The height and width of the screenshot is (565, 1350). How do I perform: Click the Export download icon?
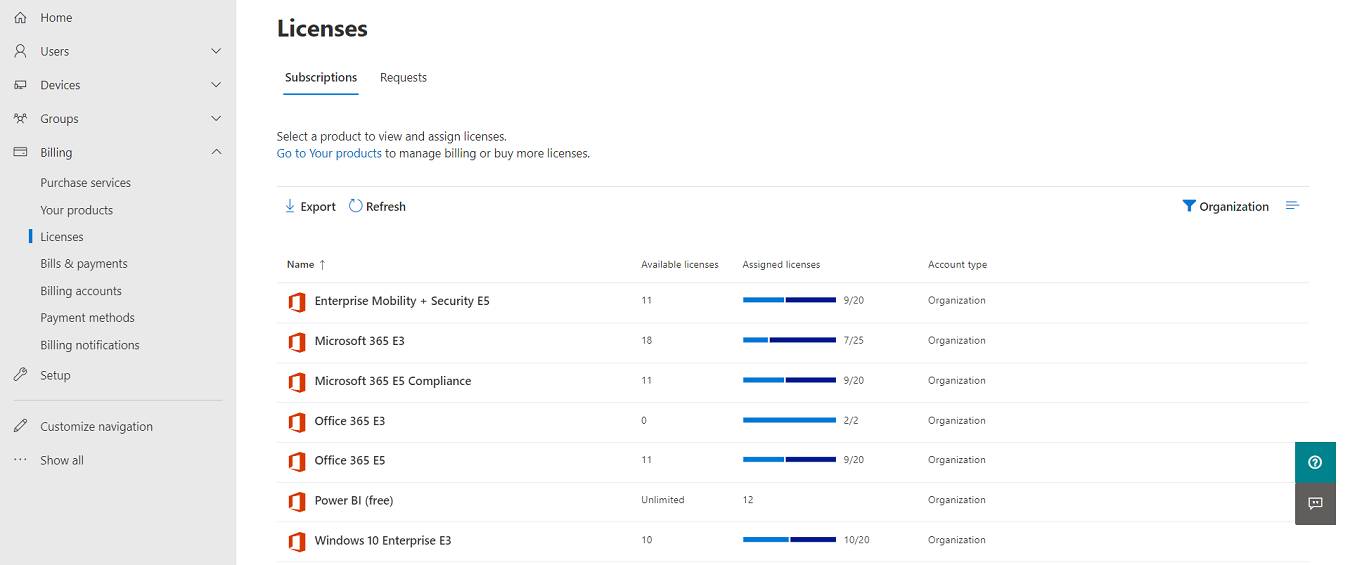290,206
